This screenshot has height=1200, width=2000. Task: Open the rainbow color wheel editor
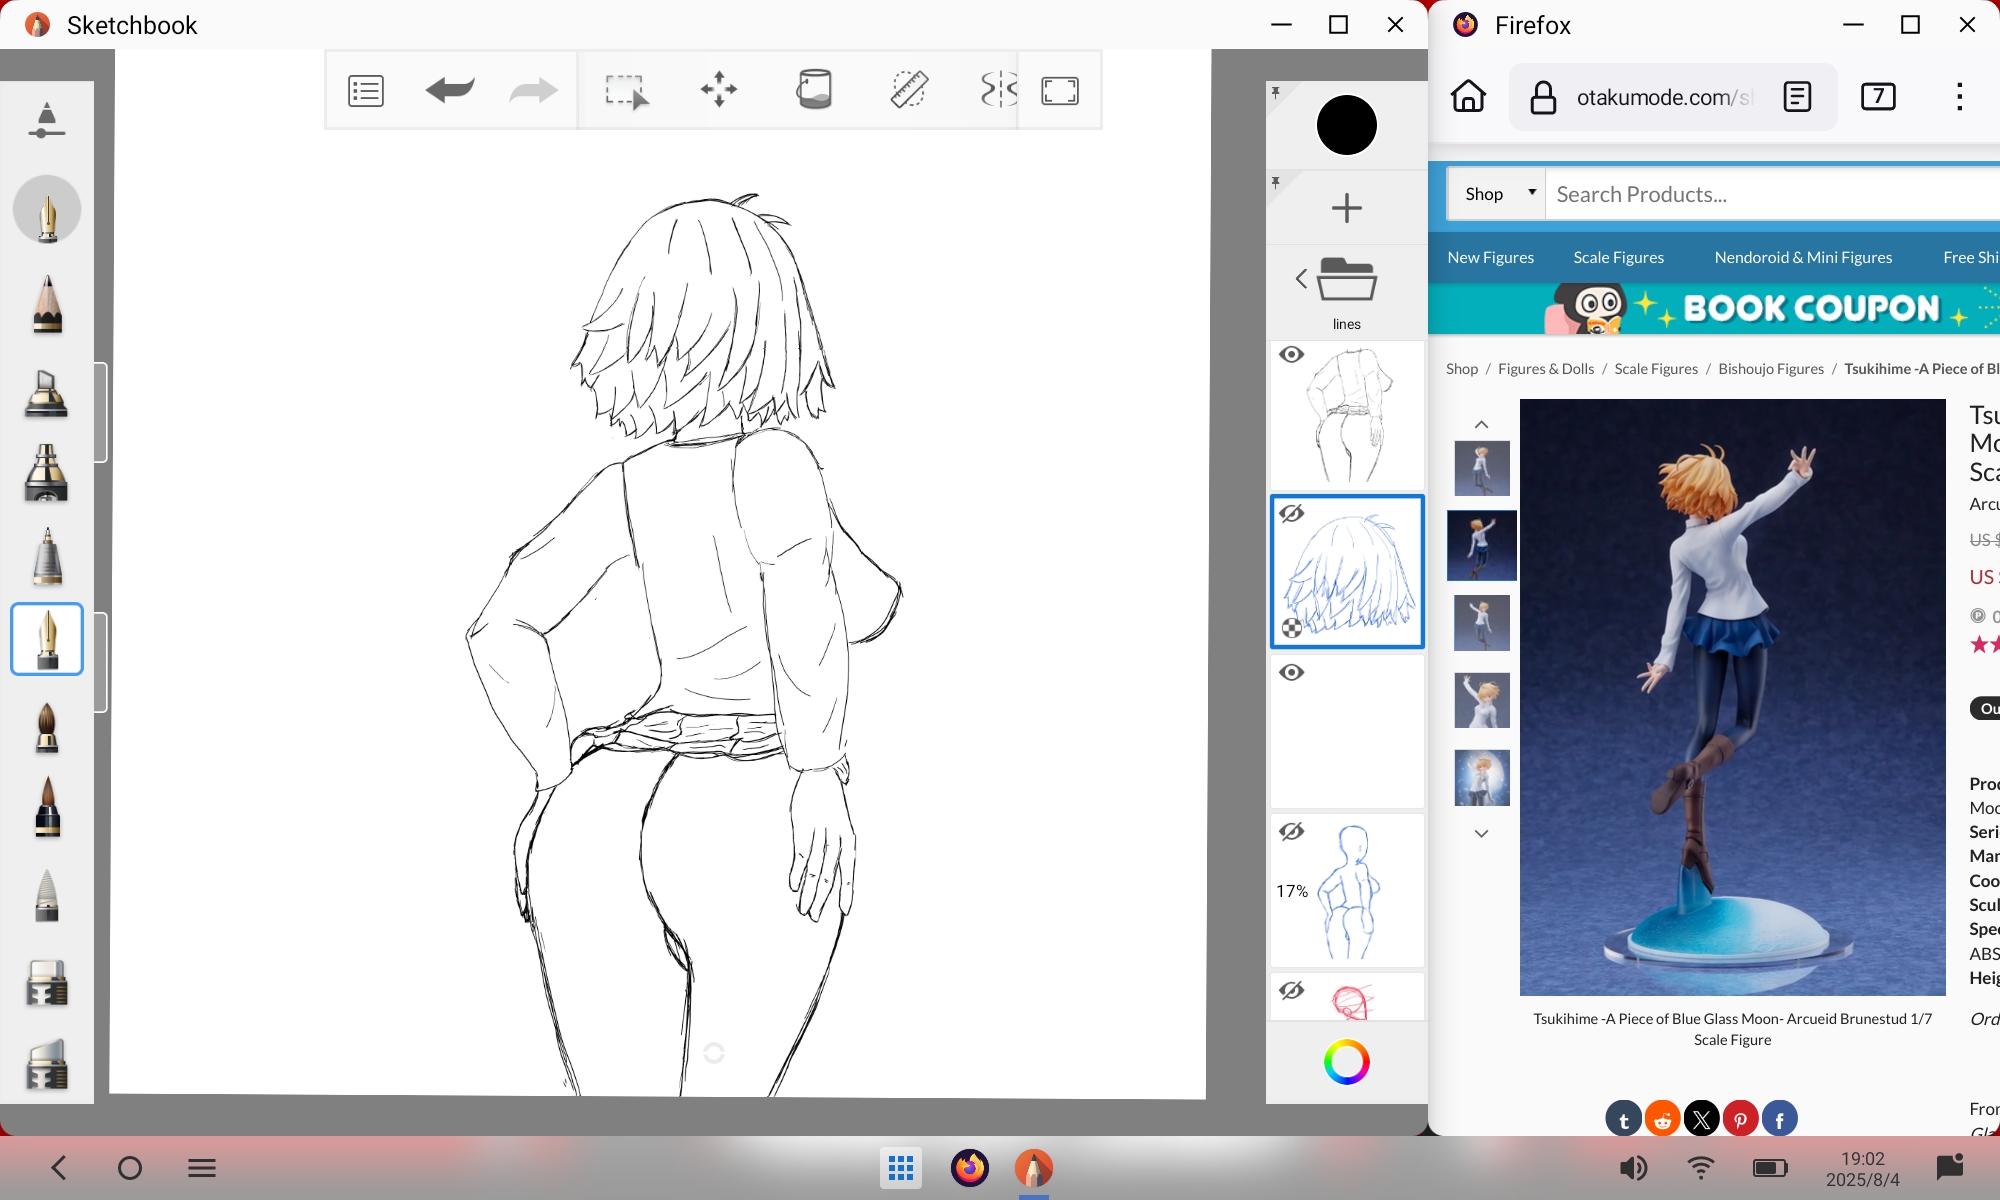(x=1347, y=1062)
